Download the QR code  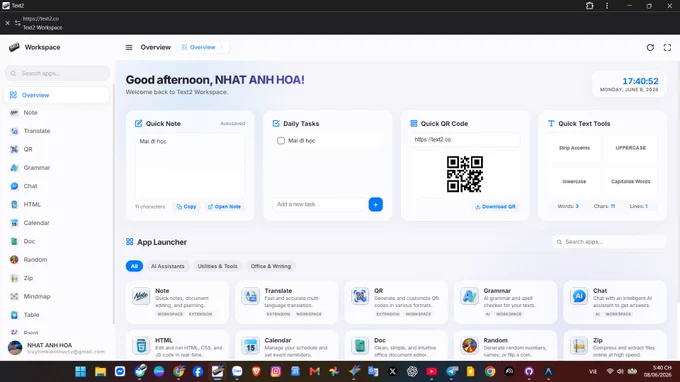495,207
